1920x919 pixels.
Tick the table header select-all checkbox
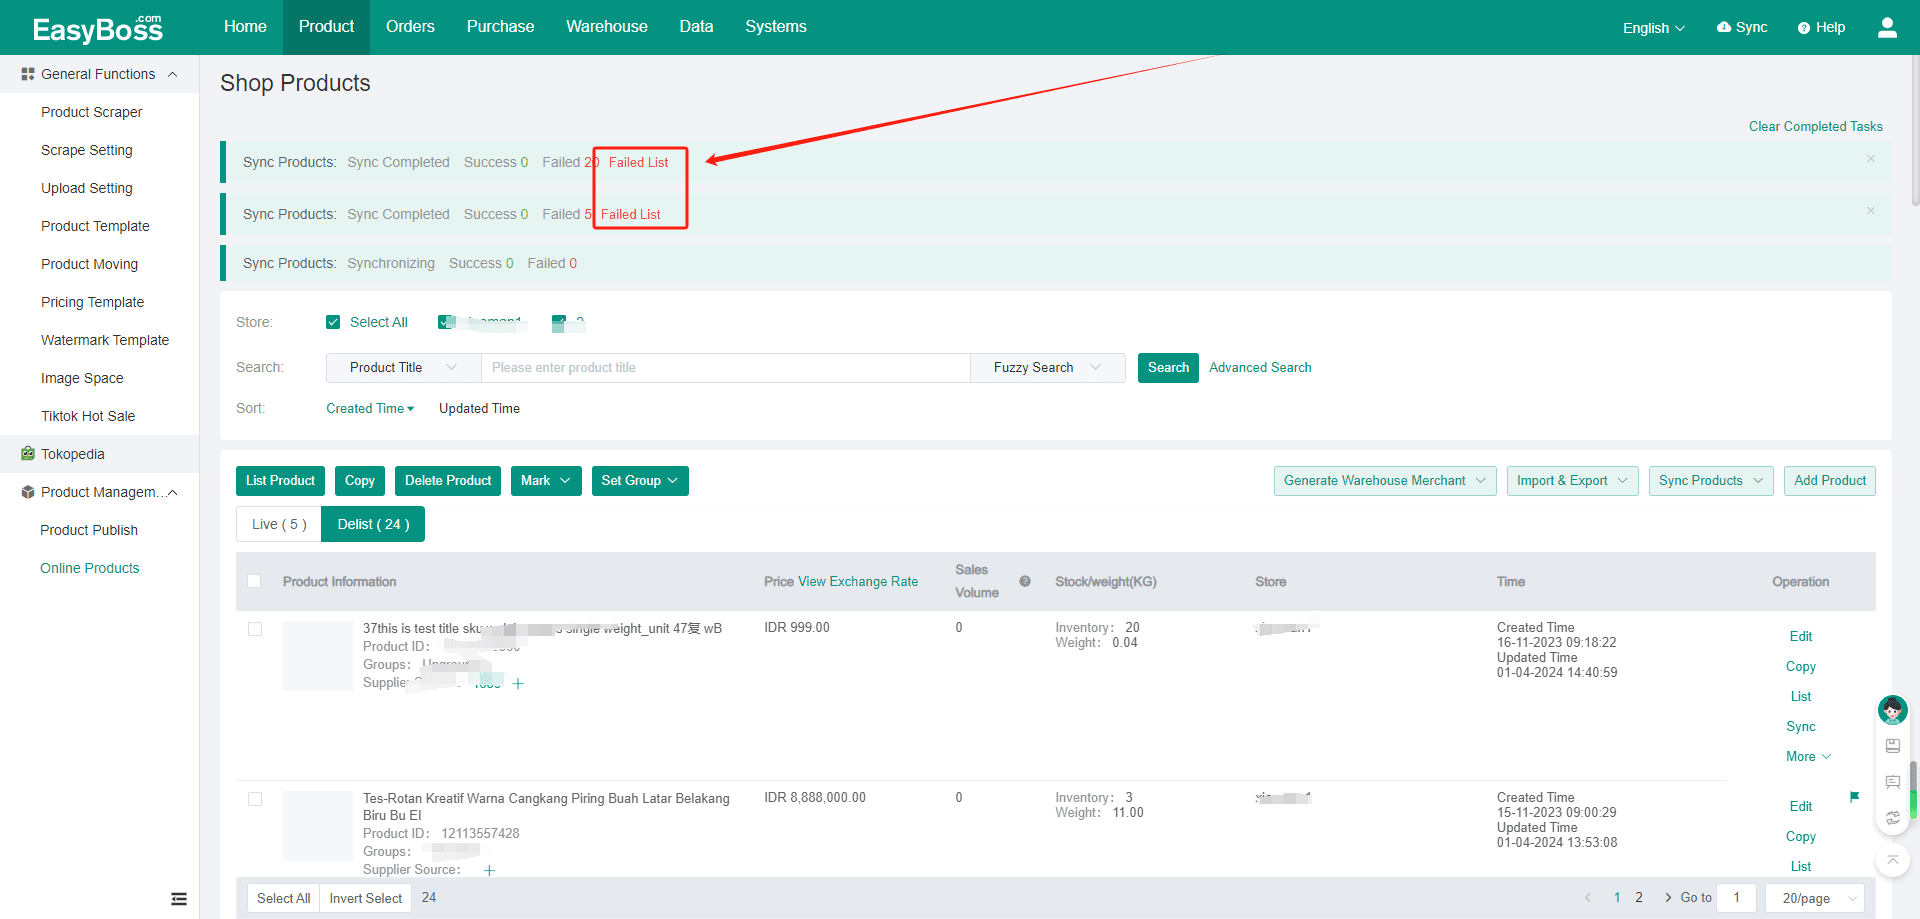[254, 581]
